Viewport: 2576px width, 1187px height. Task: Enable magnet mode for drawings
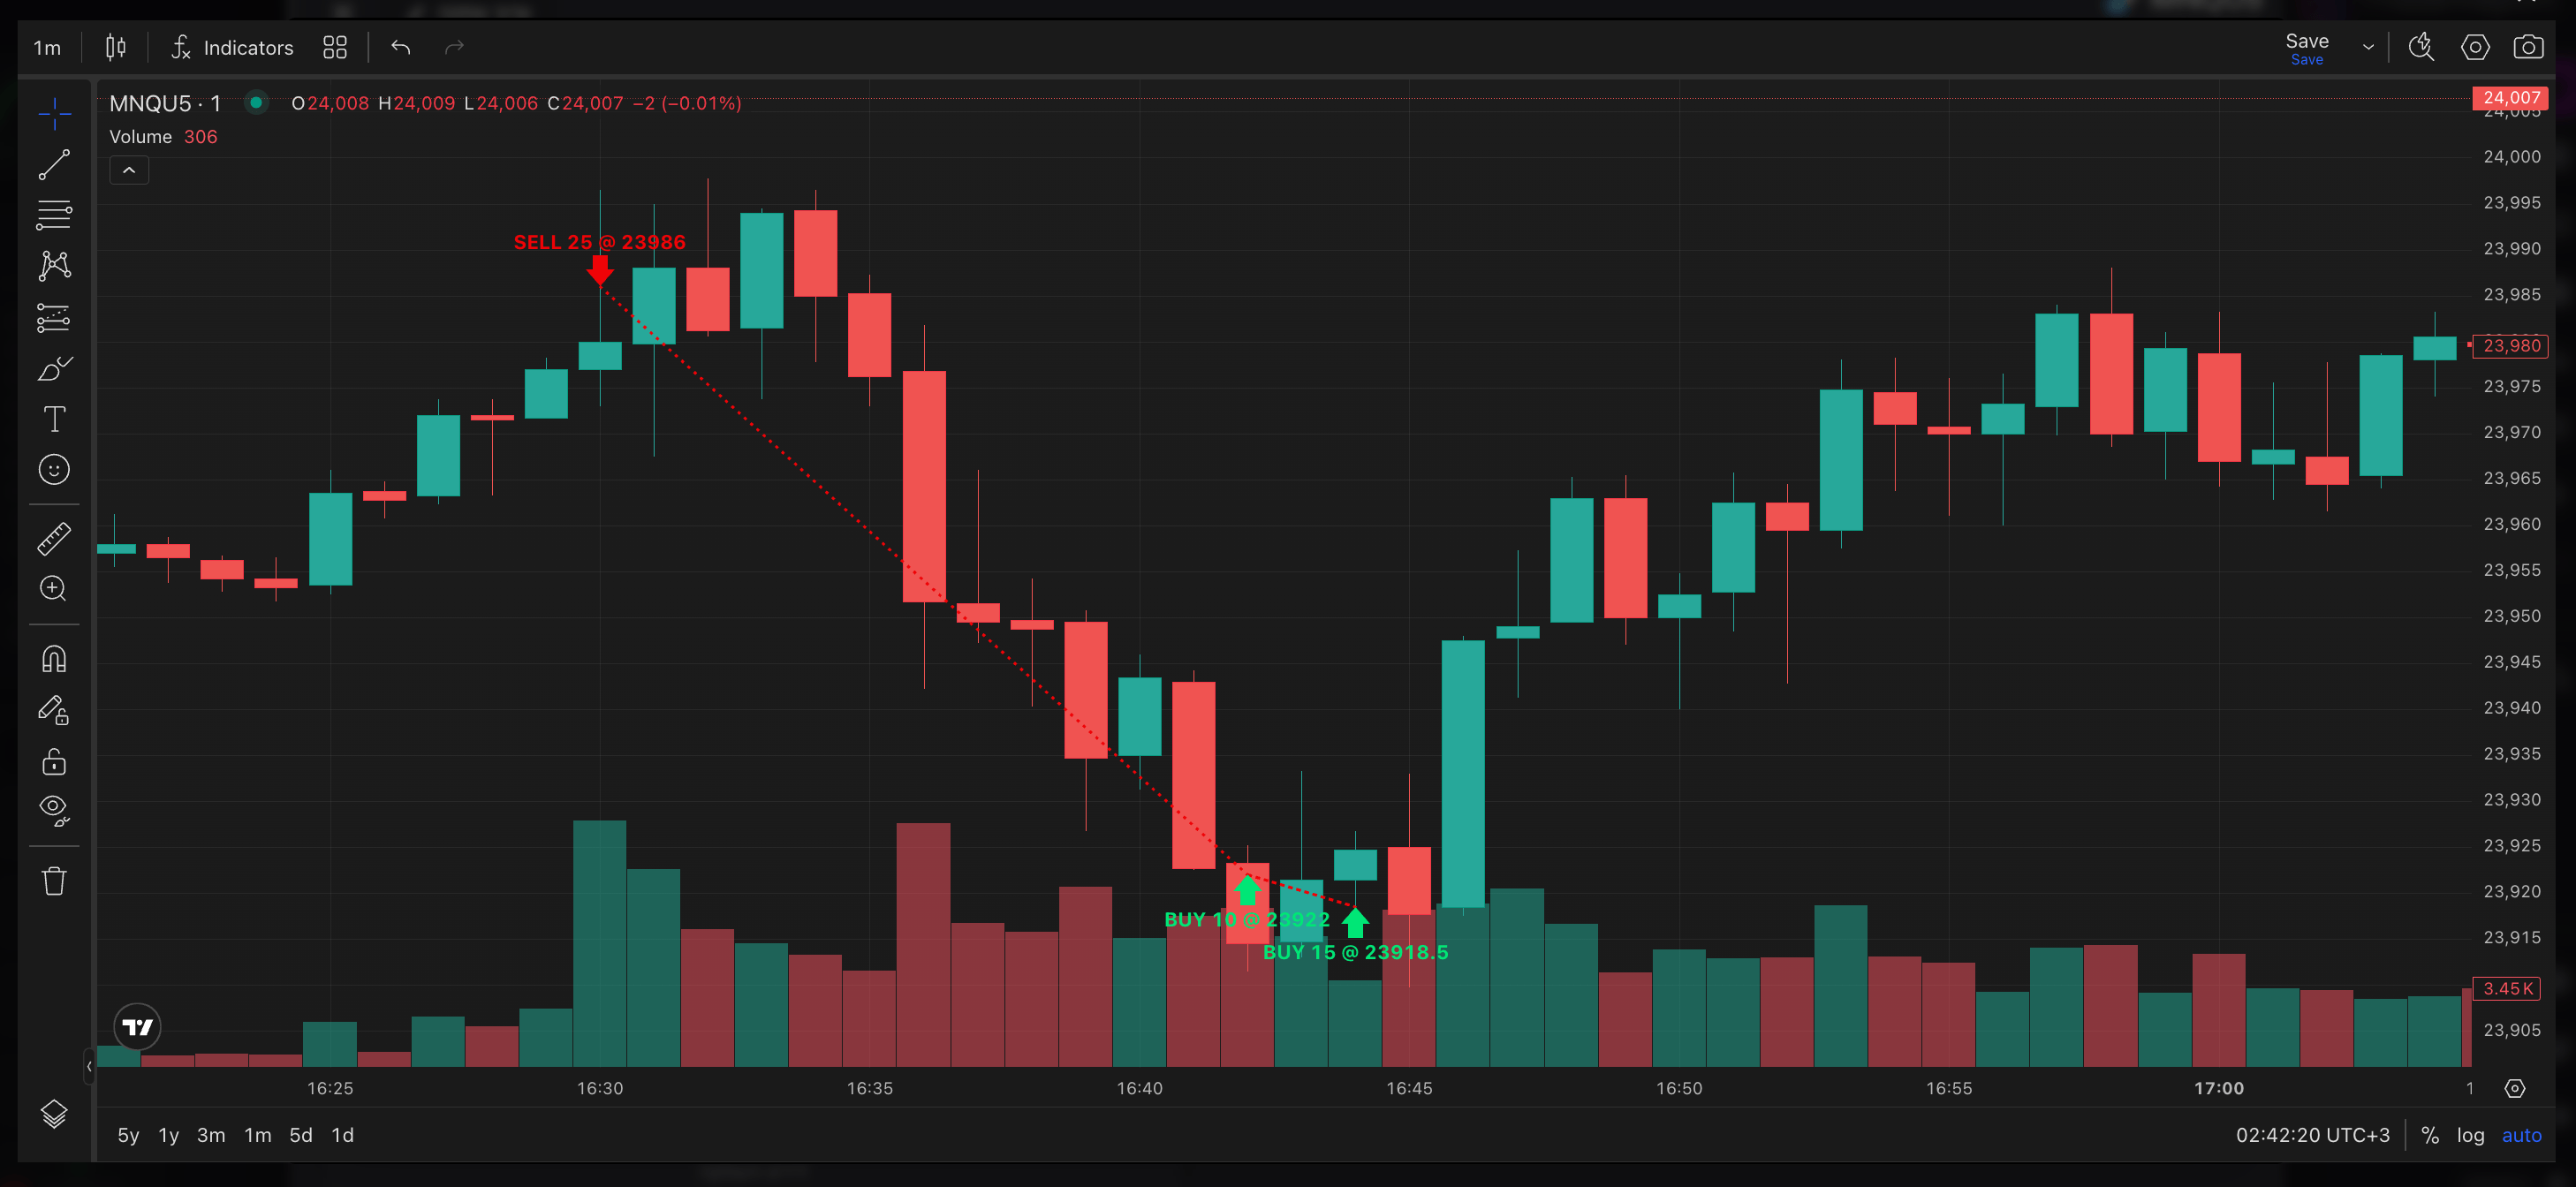(55, 657)
